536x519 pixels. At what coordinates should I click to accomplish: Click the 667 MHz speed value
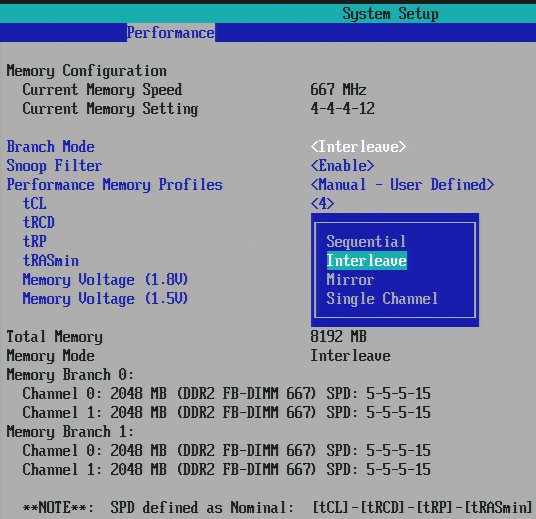coord(338,90)
